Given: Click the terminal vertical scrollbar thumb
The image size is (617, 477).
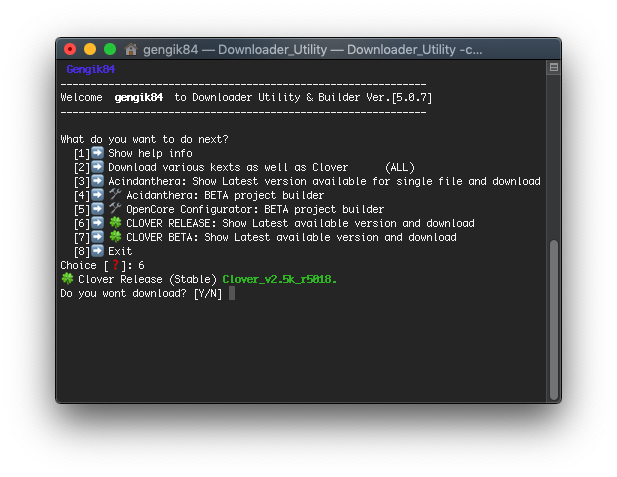Looking at the screenshot, I should click(x=554, y=320).
